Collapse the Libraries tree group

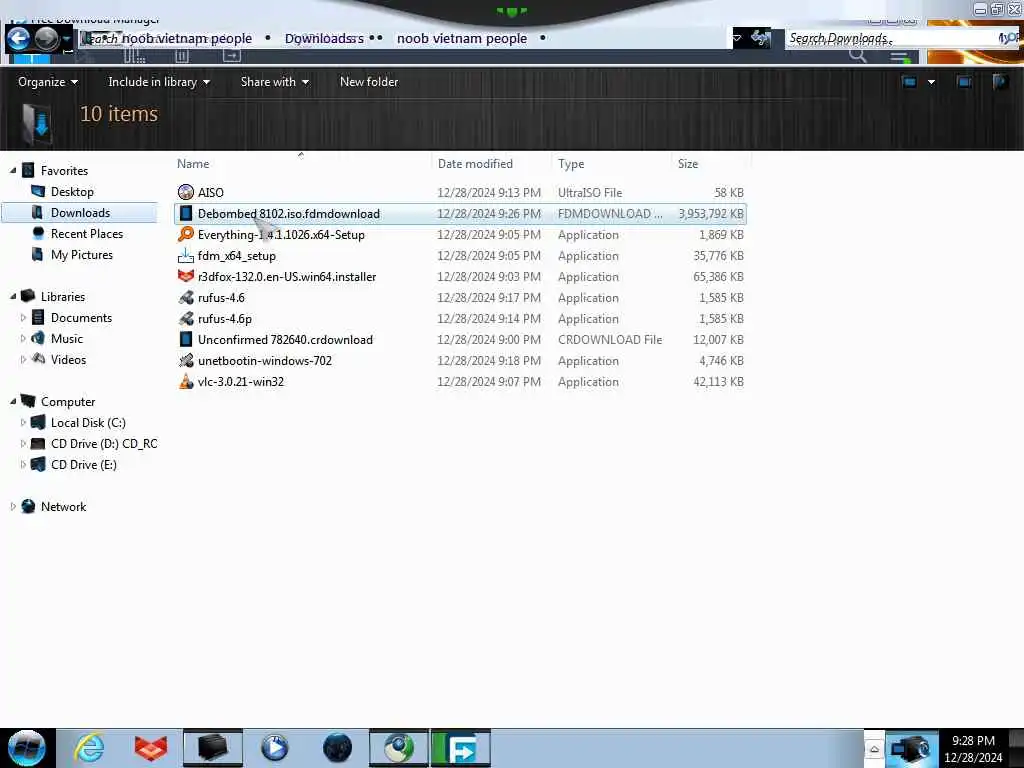[x=13, y=296]
